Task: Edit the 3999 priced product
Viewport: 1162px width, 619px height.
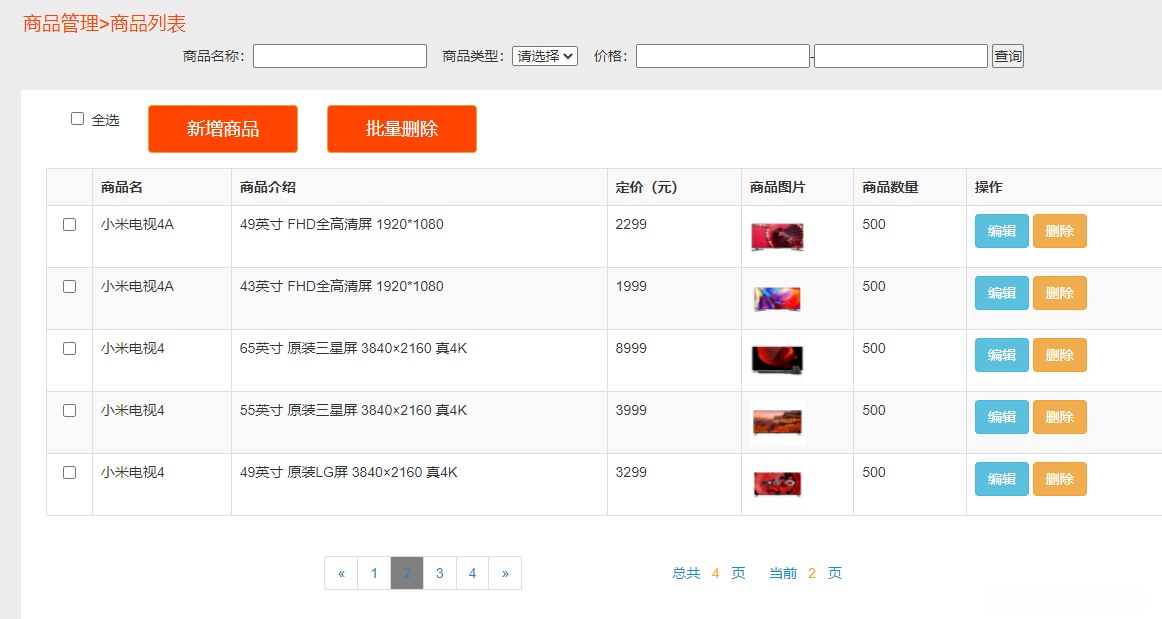Action: [x=1001, y=417]
